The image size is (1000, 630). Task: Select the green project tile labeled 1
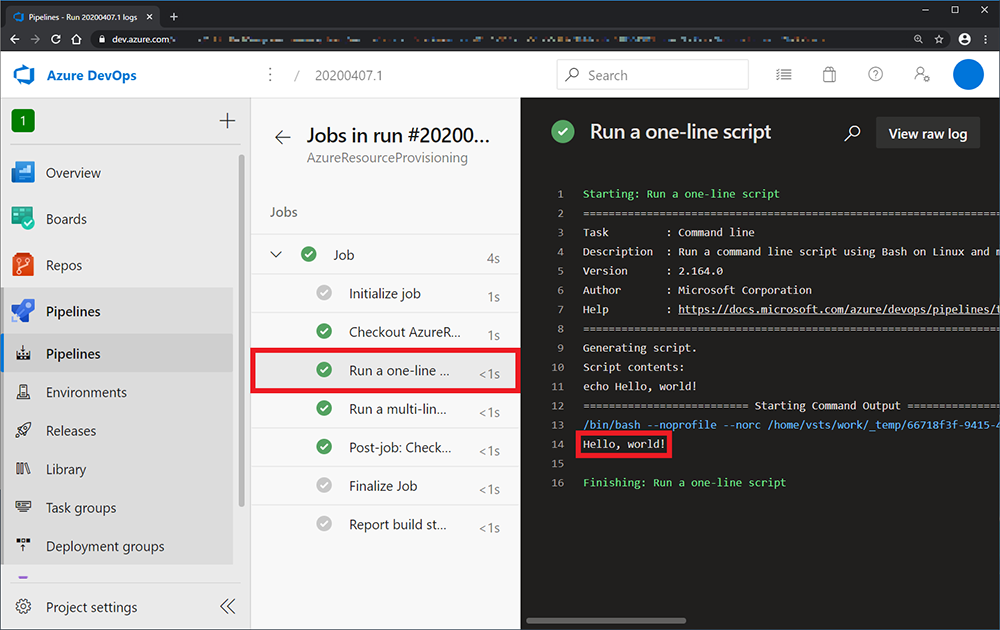coord(23,121)
